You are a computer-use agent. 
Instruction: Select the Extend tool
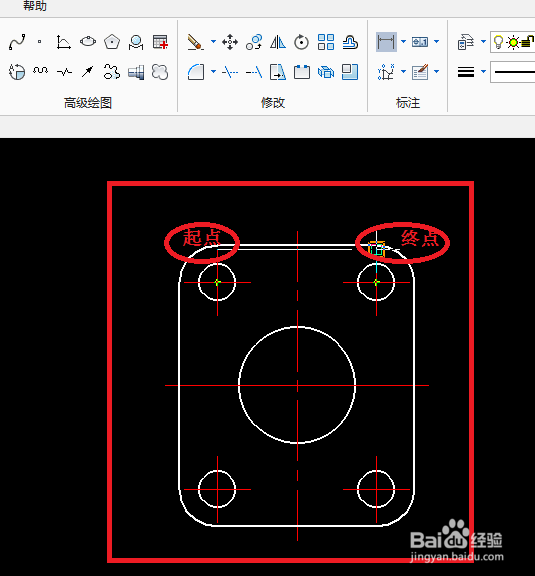pyautogui.click(x=254, y=72)
